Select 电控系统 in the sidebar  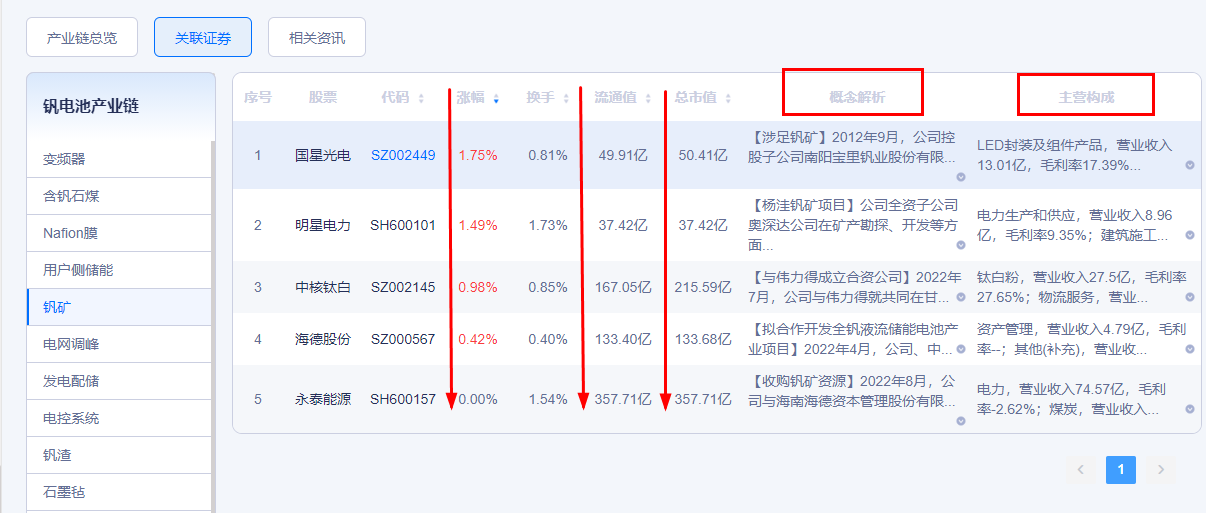pyautogui.click(x=119, y=418)
